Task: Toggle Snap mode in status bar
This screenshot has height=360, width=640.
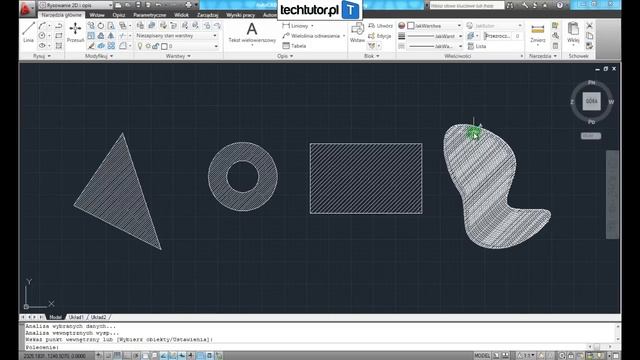Action: click(x=109, y=356)
